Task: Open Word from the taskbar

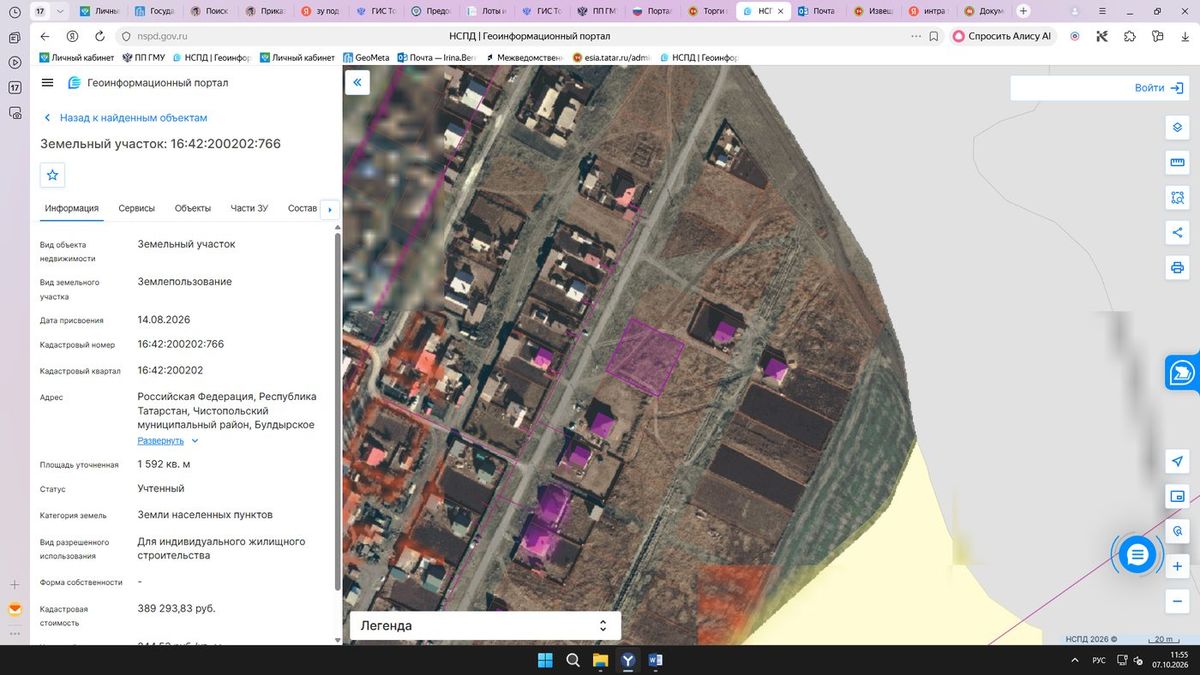Action: tap(656, 660)
